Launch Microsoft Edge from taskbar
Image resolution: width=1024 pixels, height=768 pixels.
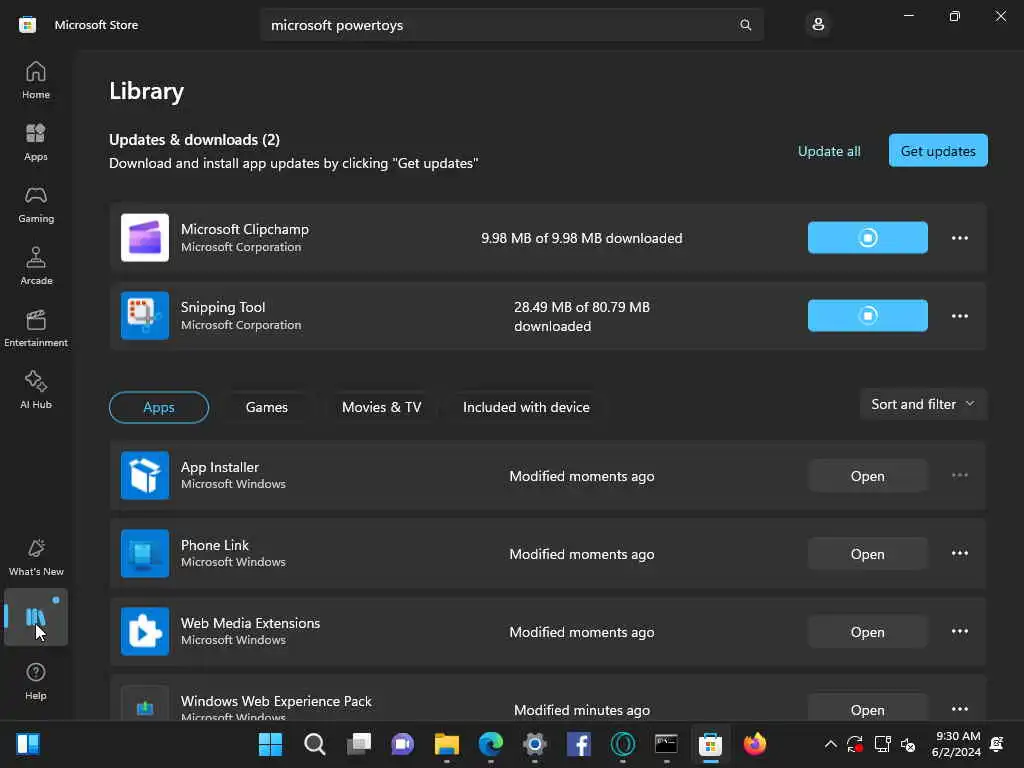click(x=490, y=744)
